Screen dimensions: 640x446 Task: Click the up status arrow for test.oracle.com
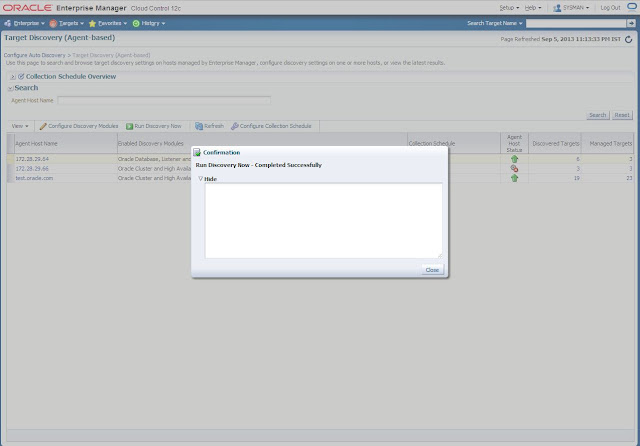(x=514, y=178)
